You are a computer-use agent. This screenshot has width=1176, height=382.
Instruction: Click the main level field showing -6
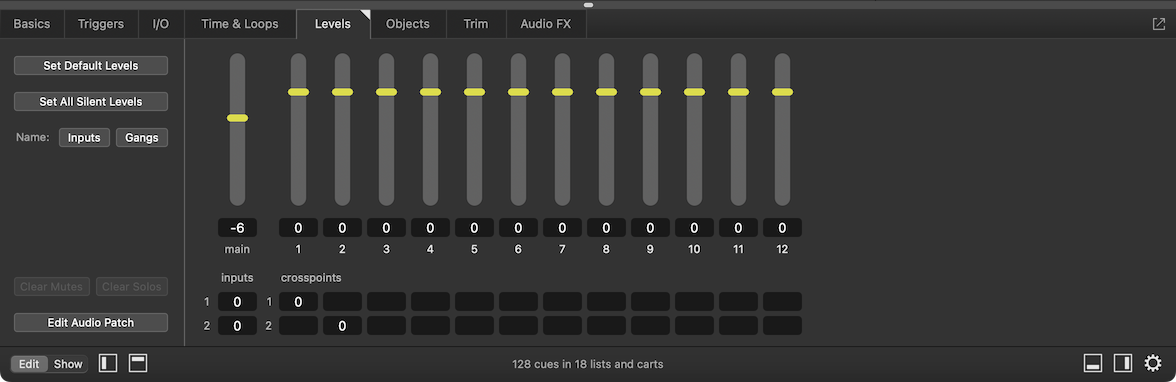[x=237, y=227]
